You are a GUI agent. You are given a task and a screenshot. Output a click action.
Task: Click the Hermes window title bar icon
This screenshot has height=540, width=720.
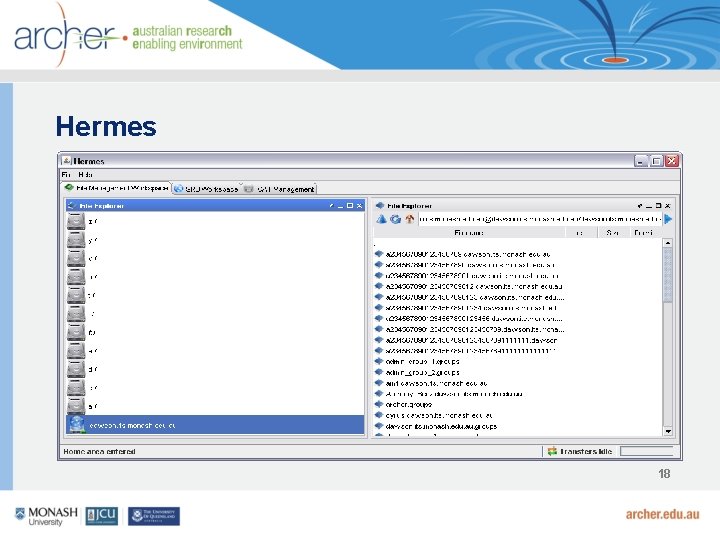click(x=67, y=161)
